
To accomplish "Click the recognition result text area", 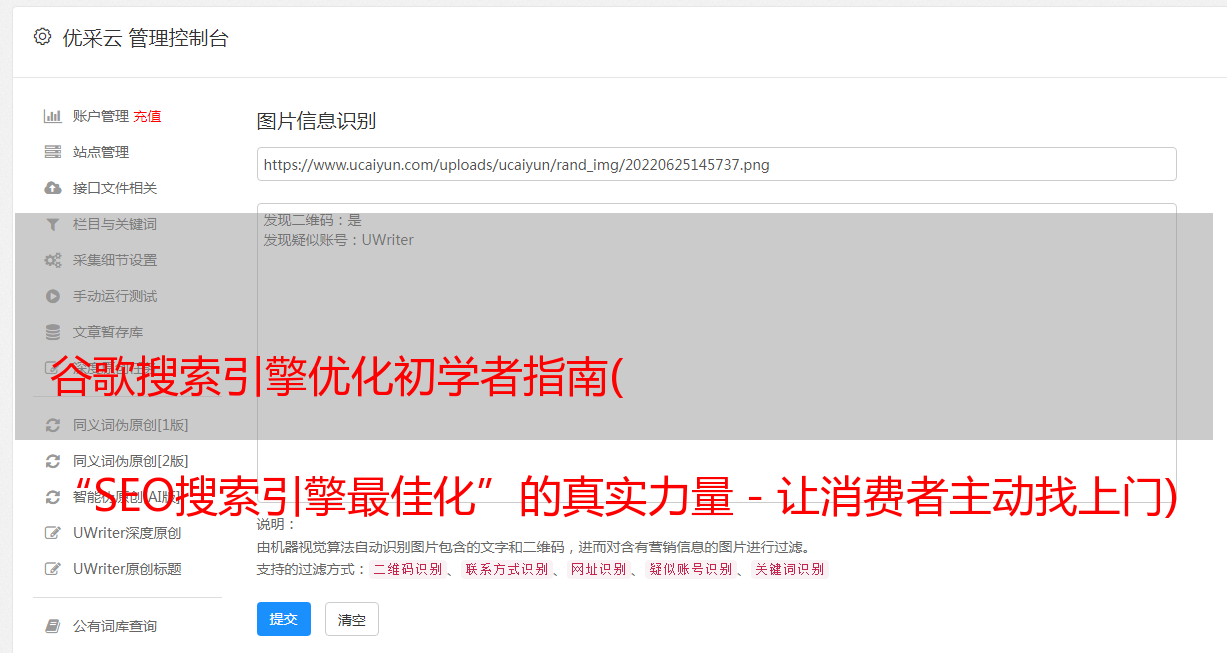I will coord(716,353).
